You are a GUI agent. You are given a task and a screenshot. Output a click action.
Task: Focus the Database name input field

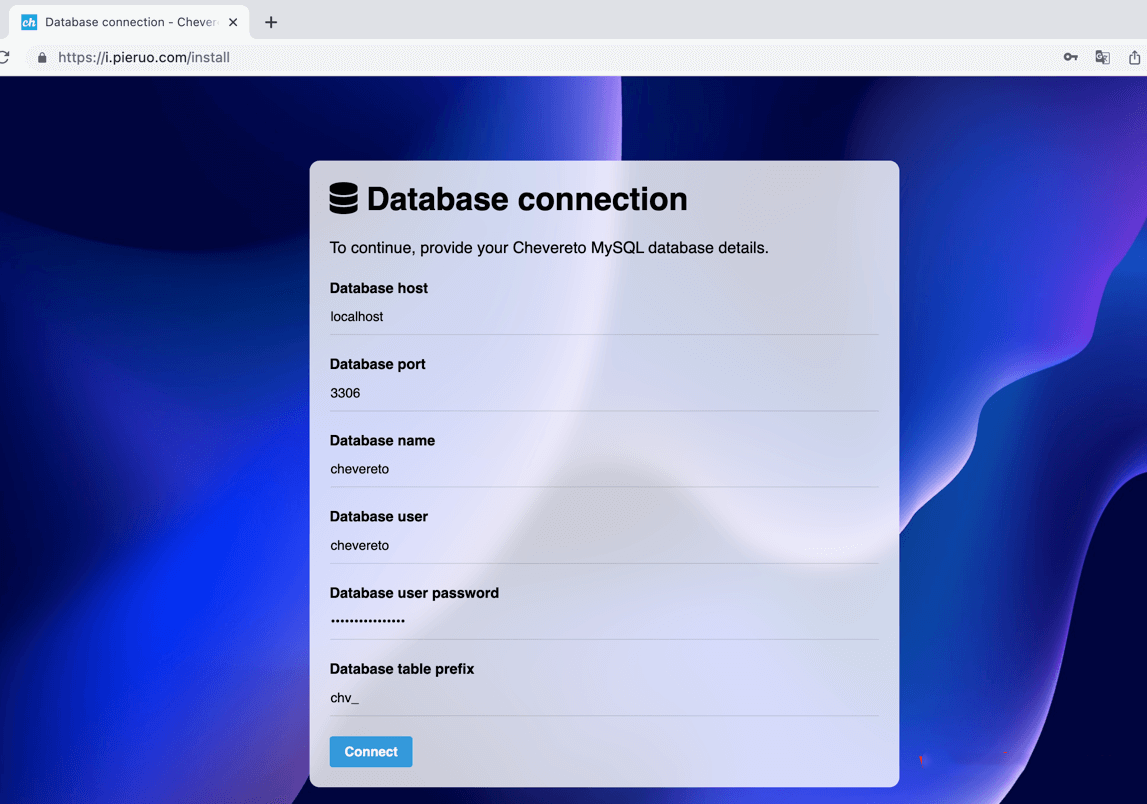(604, 469)
